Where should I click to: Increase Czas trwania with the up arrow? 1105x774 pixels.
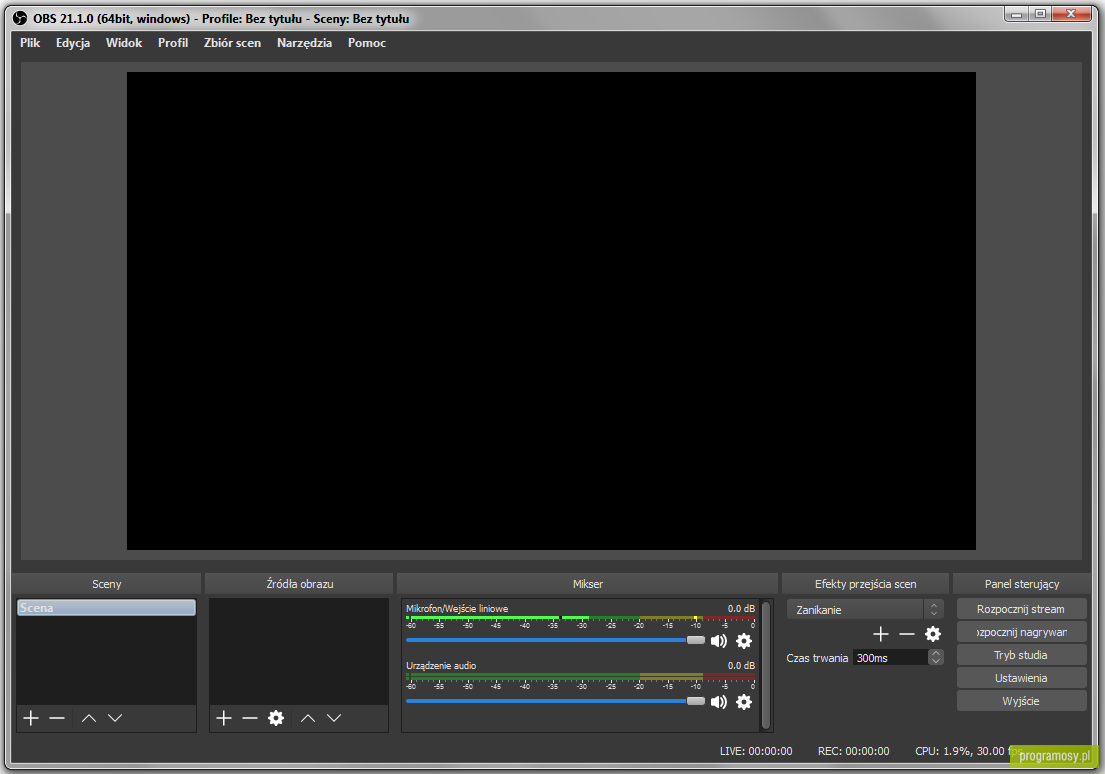click(936, 653)
